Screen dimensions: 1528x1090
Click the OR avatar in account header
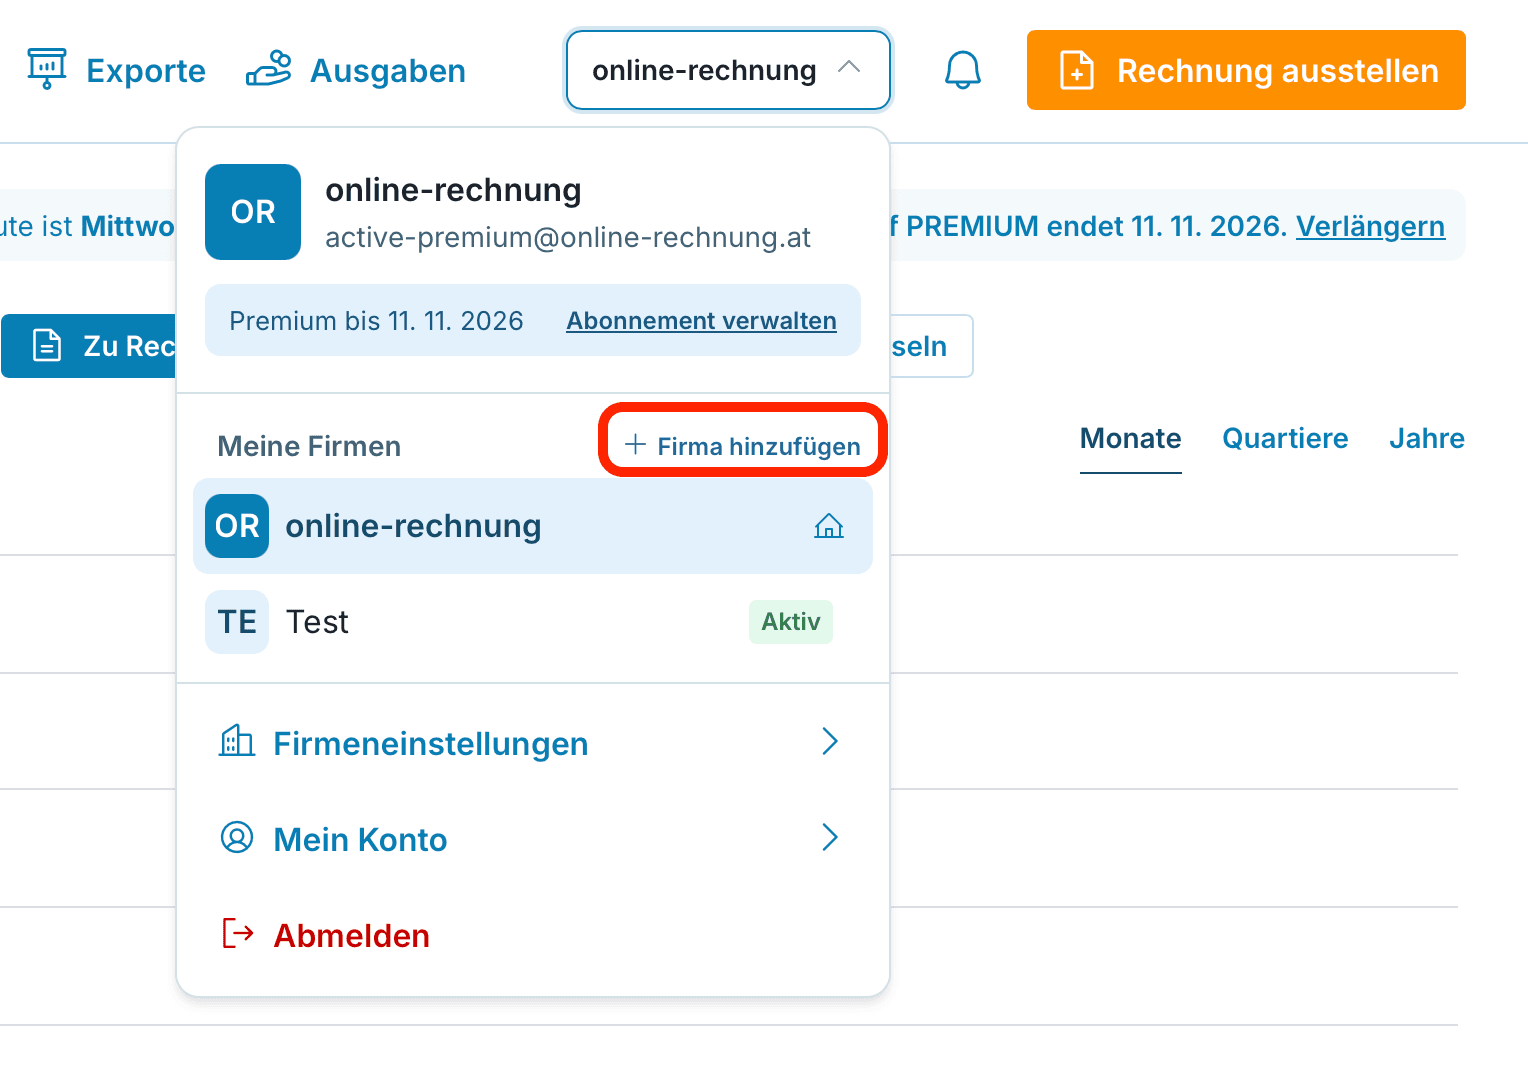253,212
